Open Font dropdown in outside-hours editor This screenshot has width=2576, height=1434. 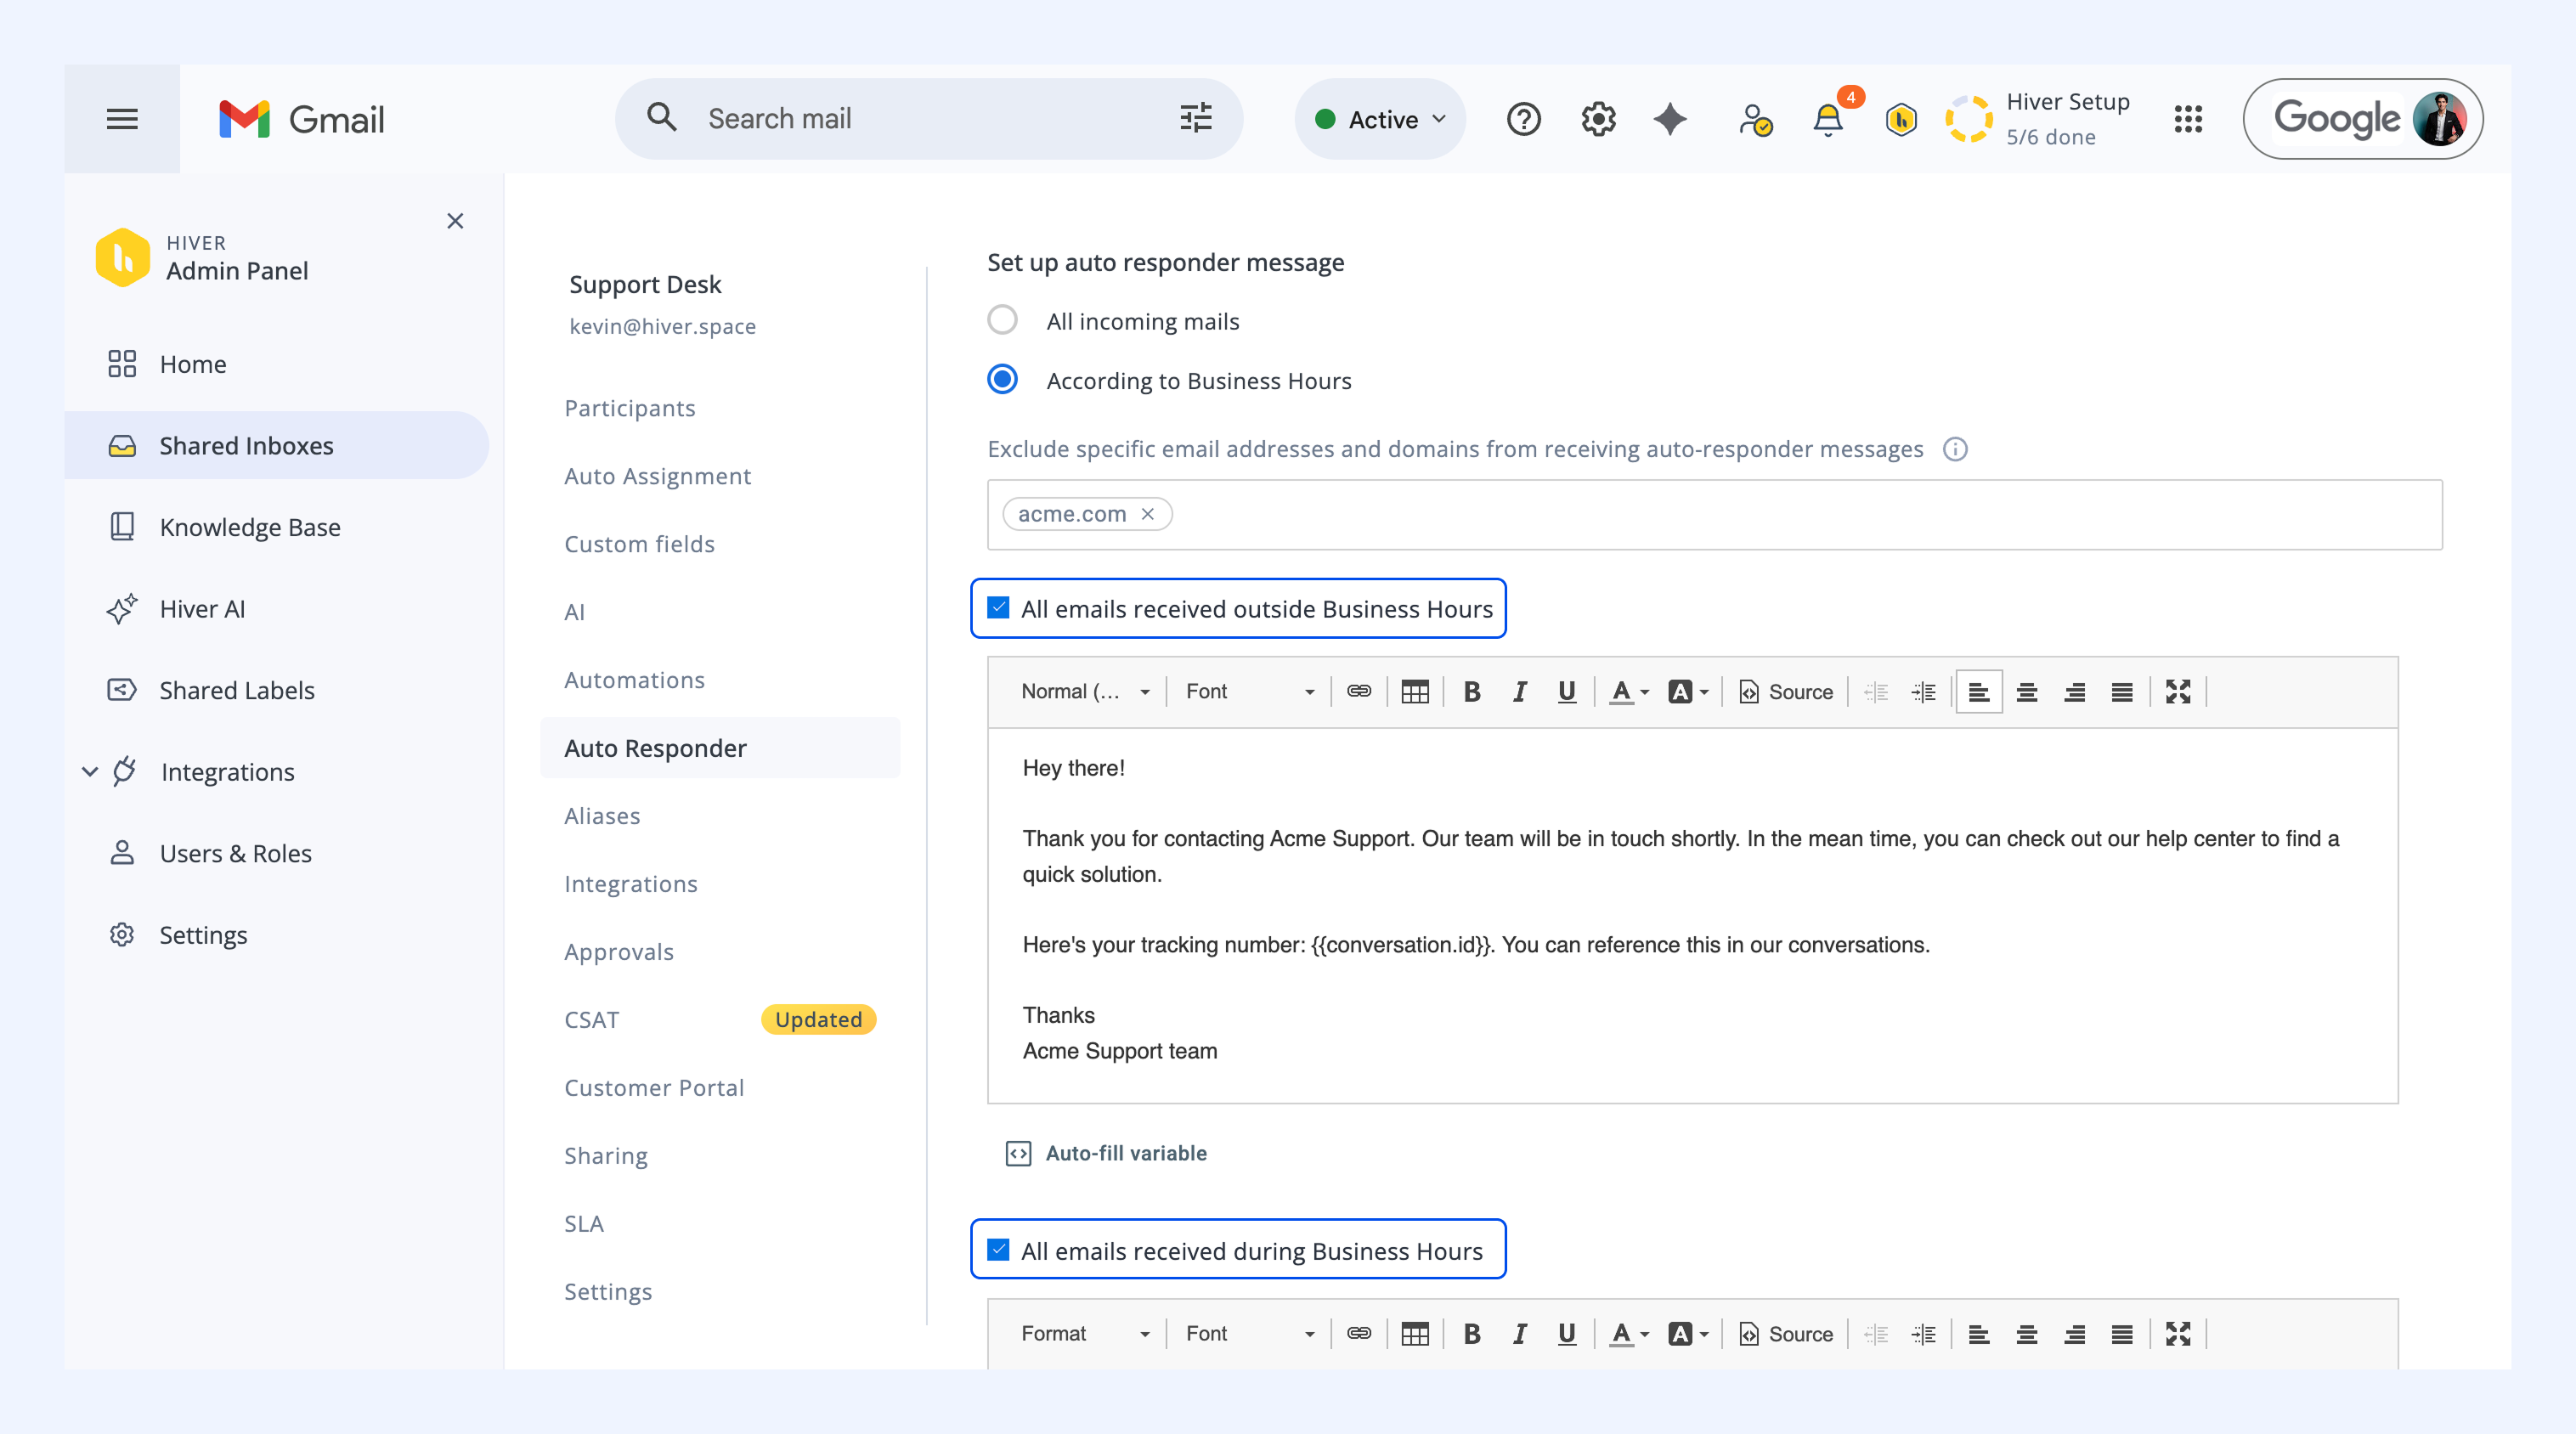pos(1249,691)
